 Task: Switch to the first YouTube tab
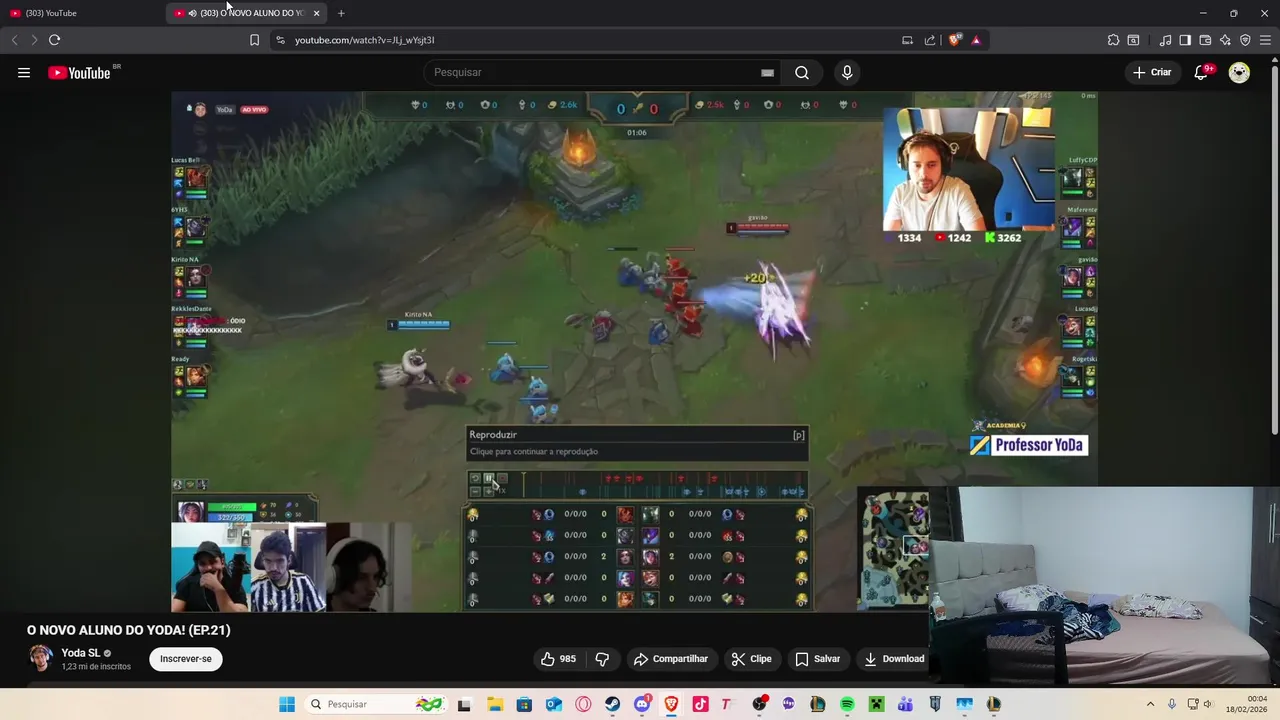(82, 13)
